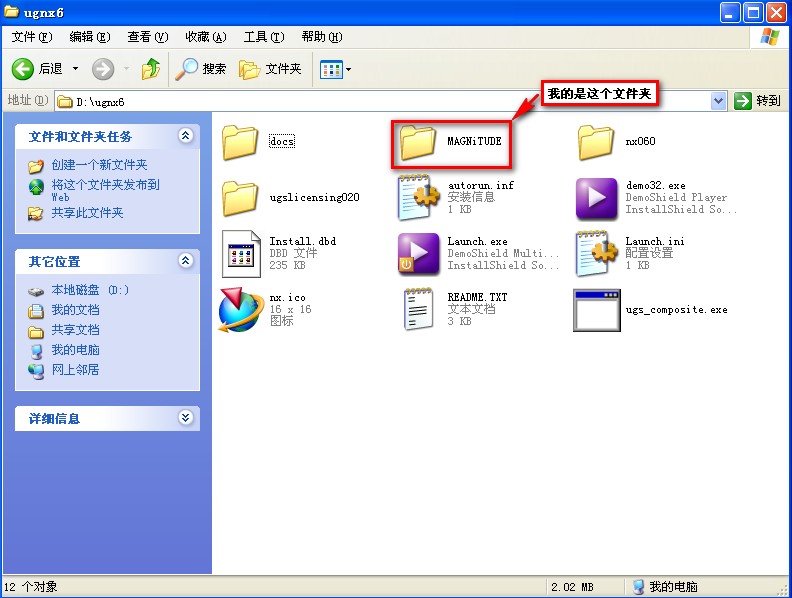Select the README.TXT document icon

[x=418, y=309]
